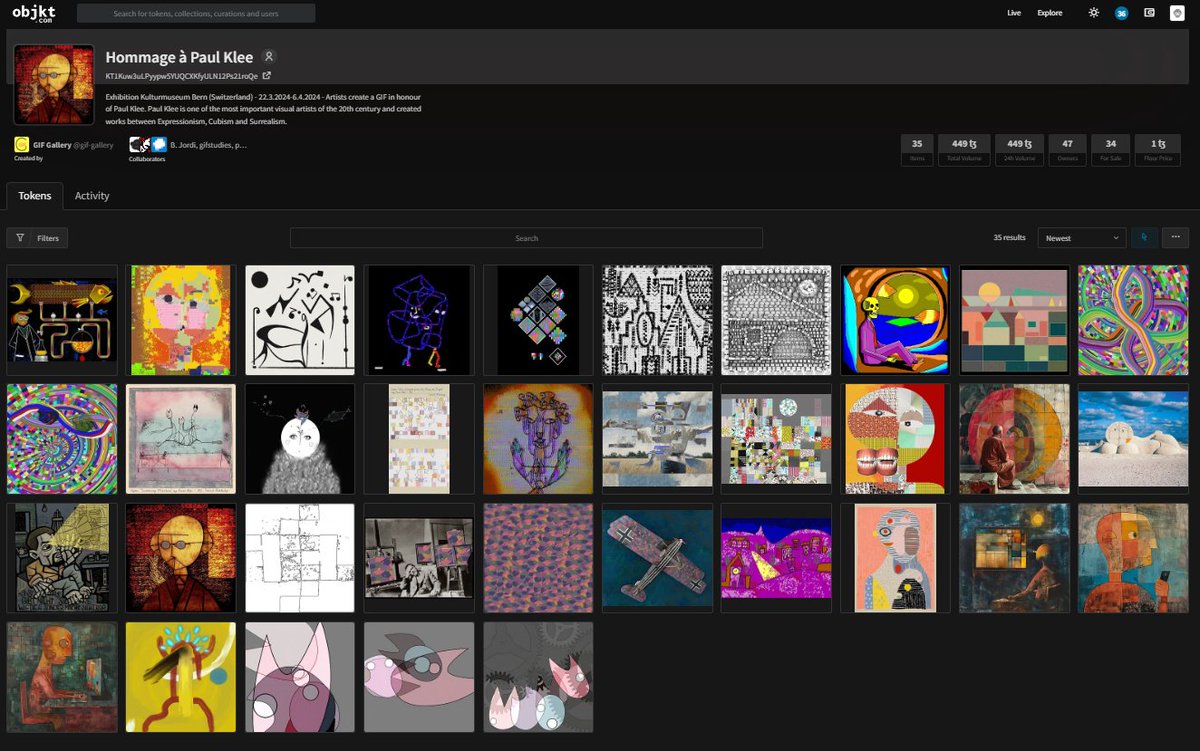Click the 24h Volume stat box
This screenshot has width=1200, height=751.
click(x=1019, y=150)
